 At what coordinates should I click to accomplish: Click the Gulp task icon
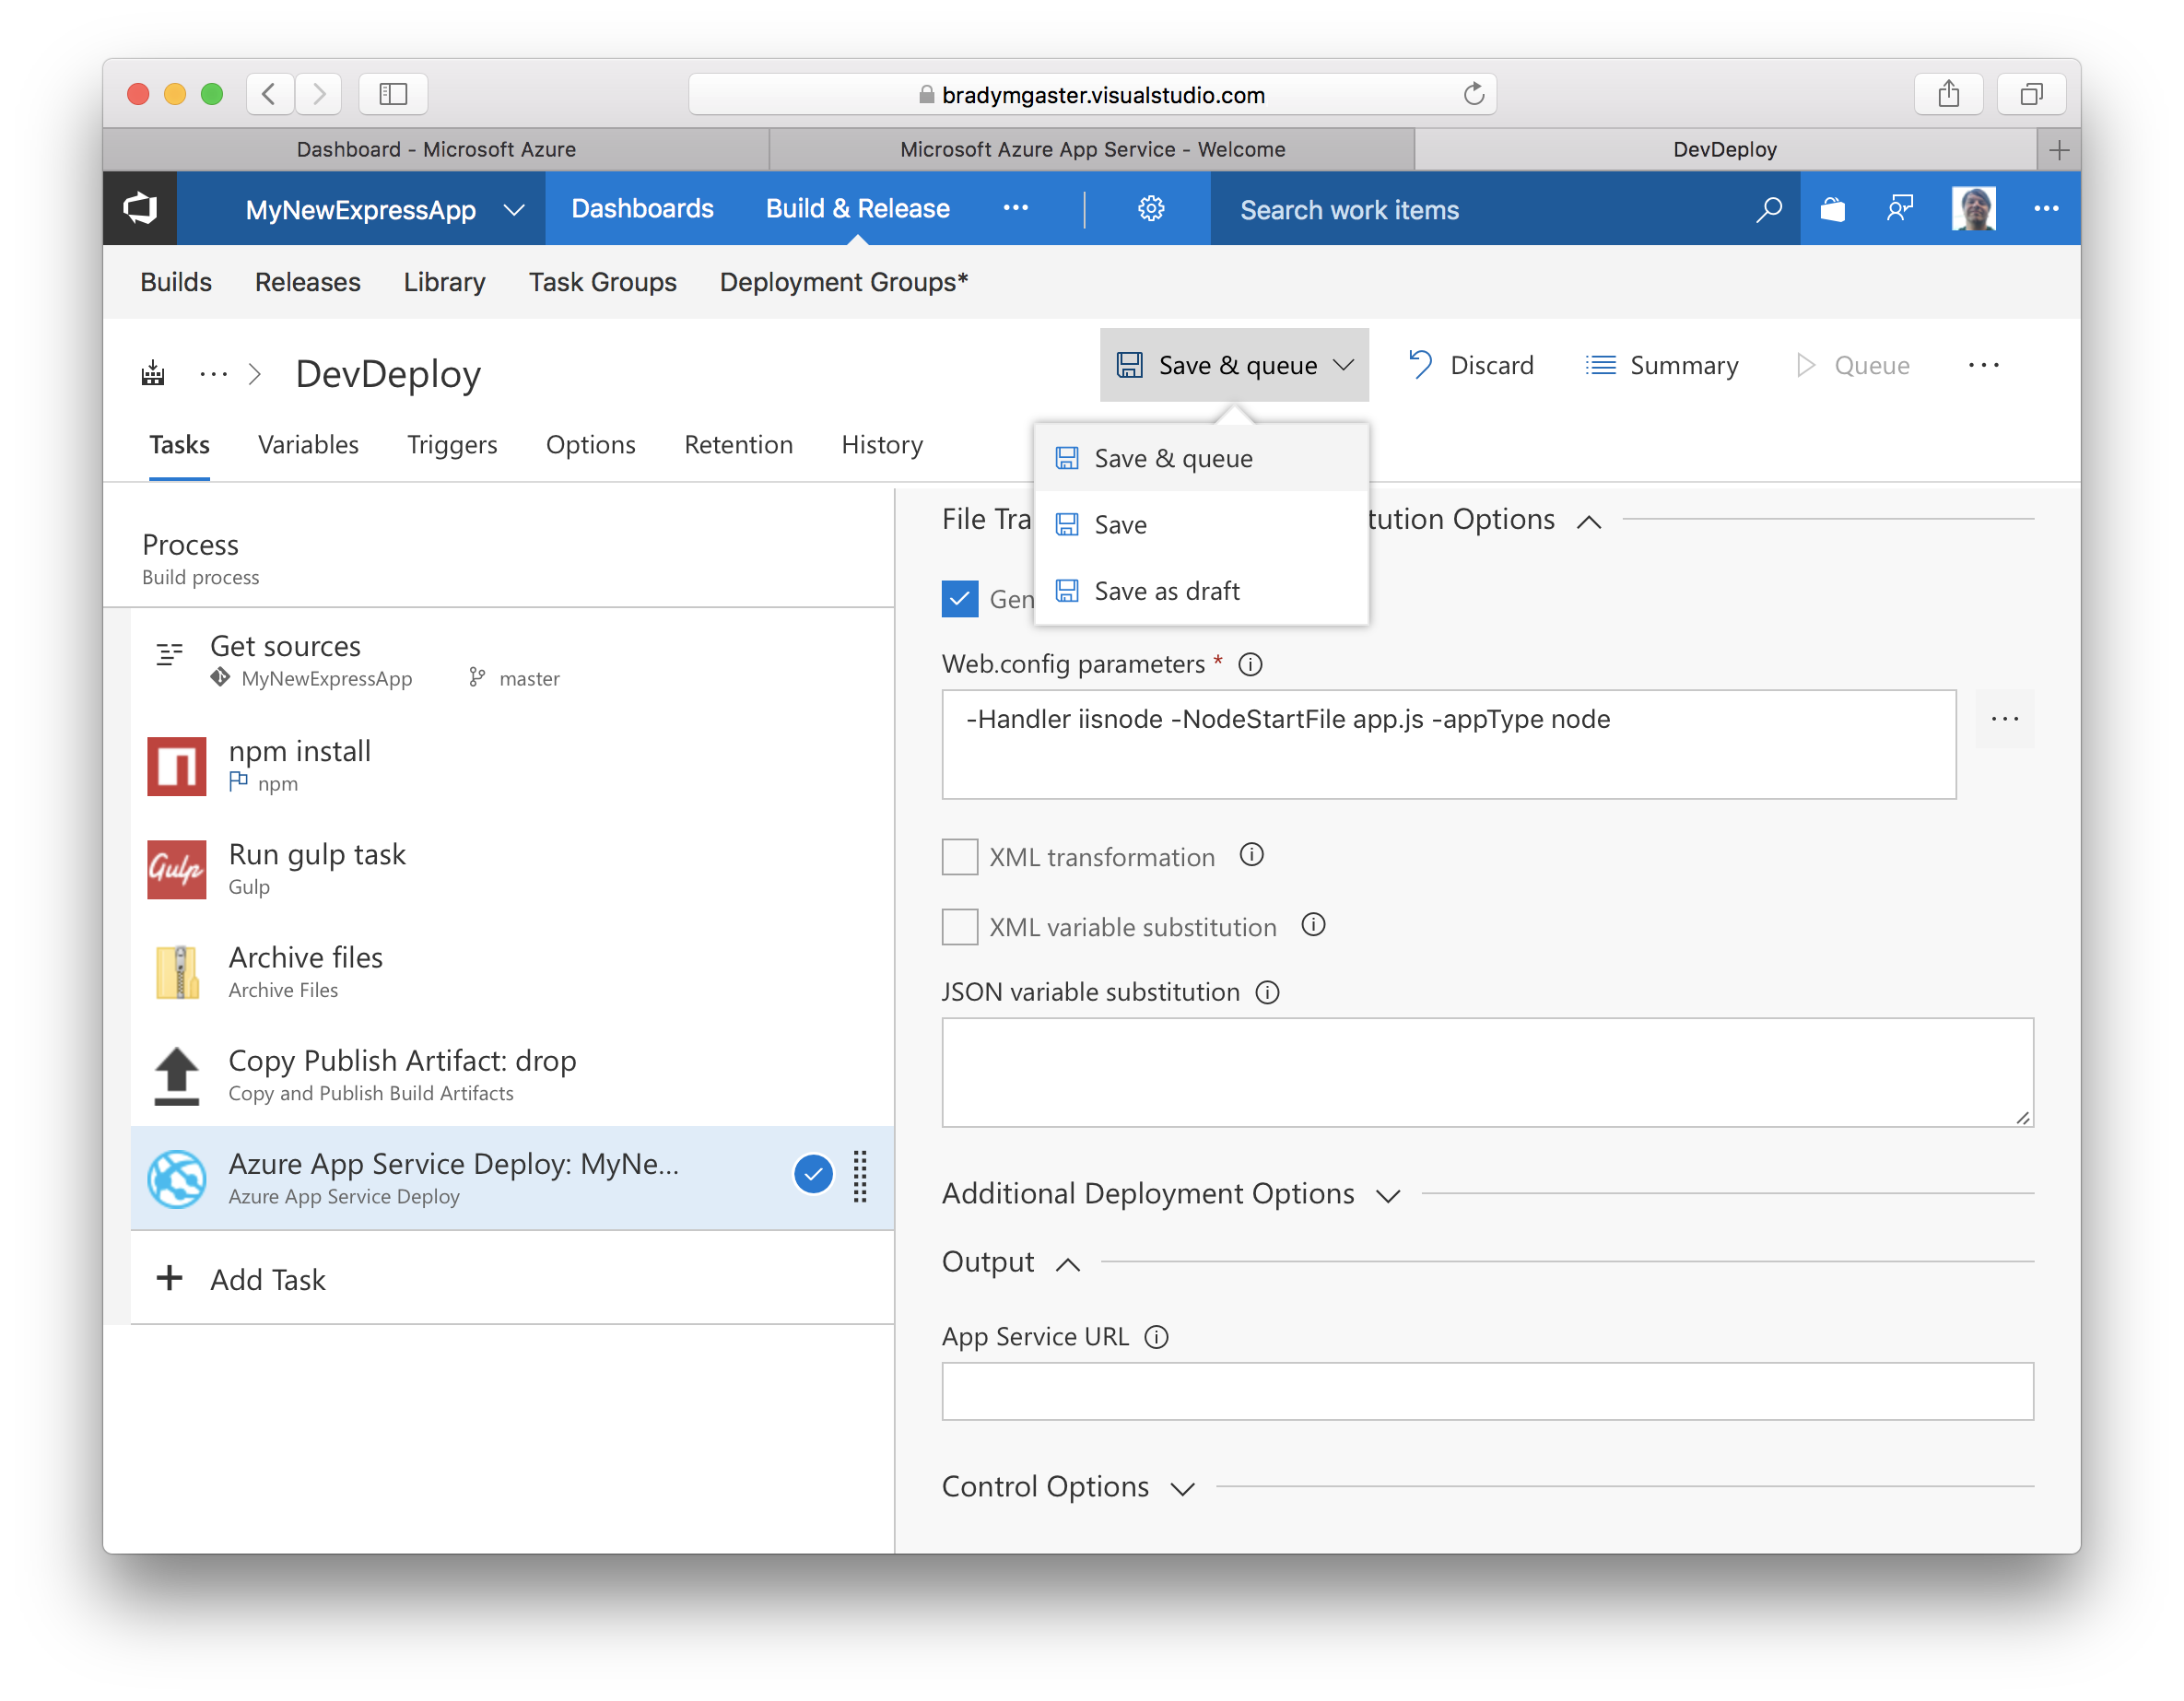pos(177,869)
